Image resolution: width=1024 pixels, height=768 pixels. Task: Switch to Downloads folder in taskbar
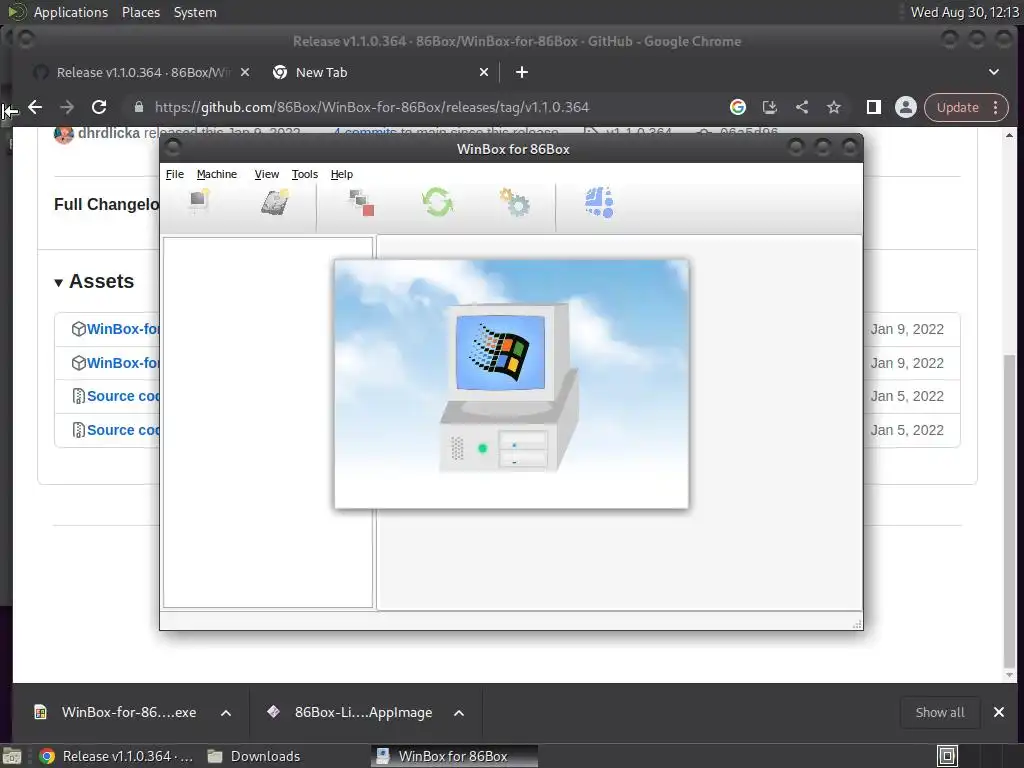pos(253,756)
